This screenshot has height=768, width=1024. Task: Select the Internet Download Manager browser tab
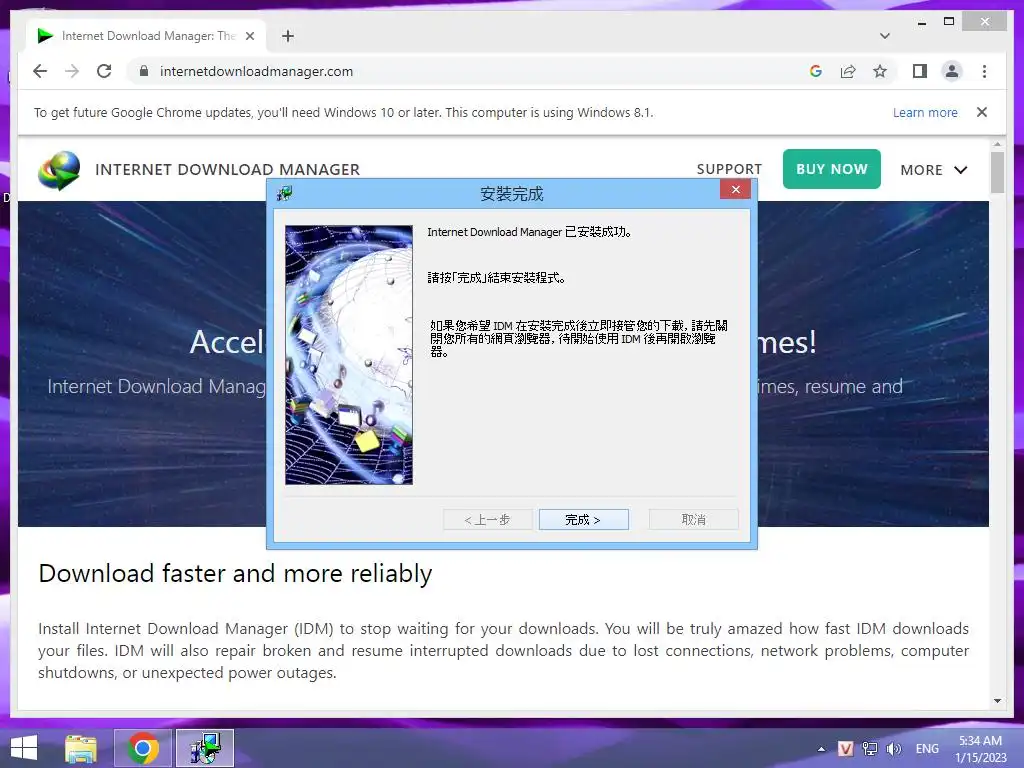click(x=146, y=36)
